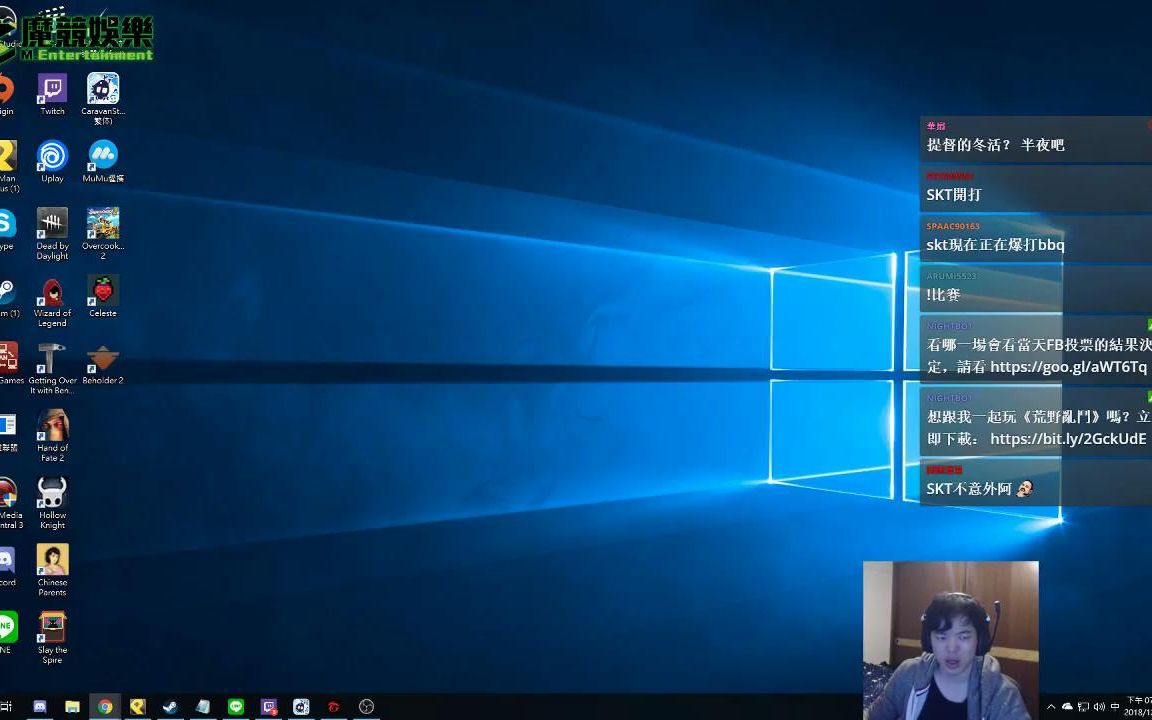Click the SPAAC90163 chat username
Image resolution: width=1152 pixels, height=720 pixels.
click(953, 226)
